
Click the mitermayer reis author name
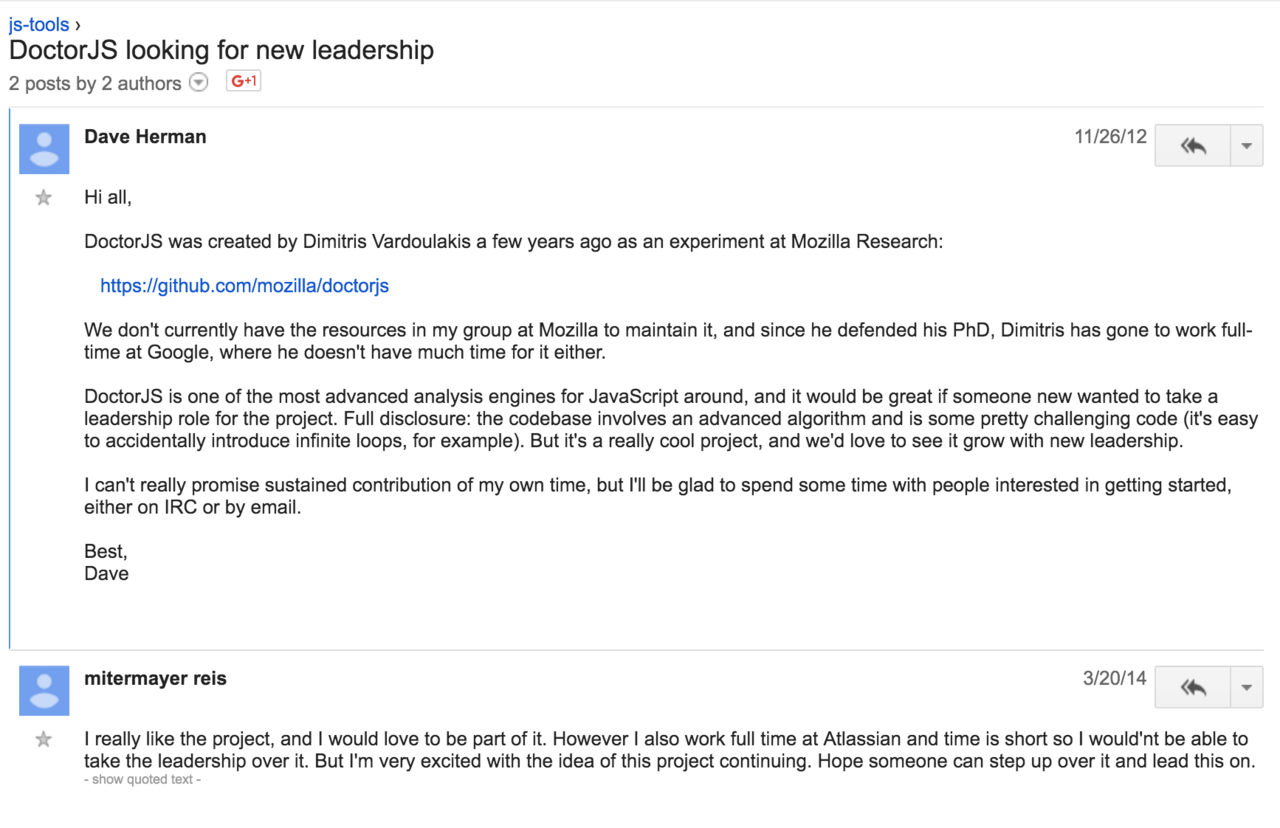[x=155, y=678]
